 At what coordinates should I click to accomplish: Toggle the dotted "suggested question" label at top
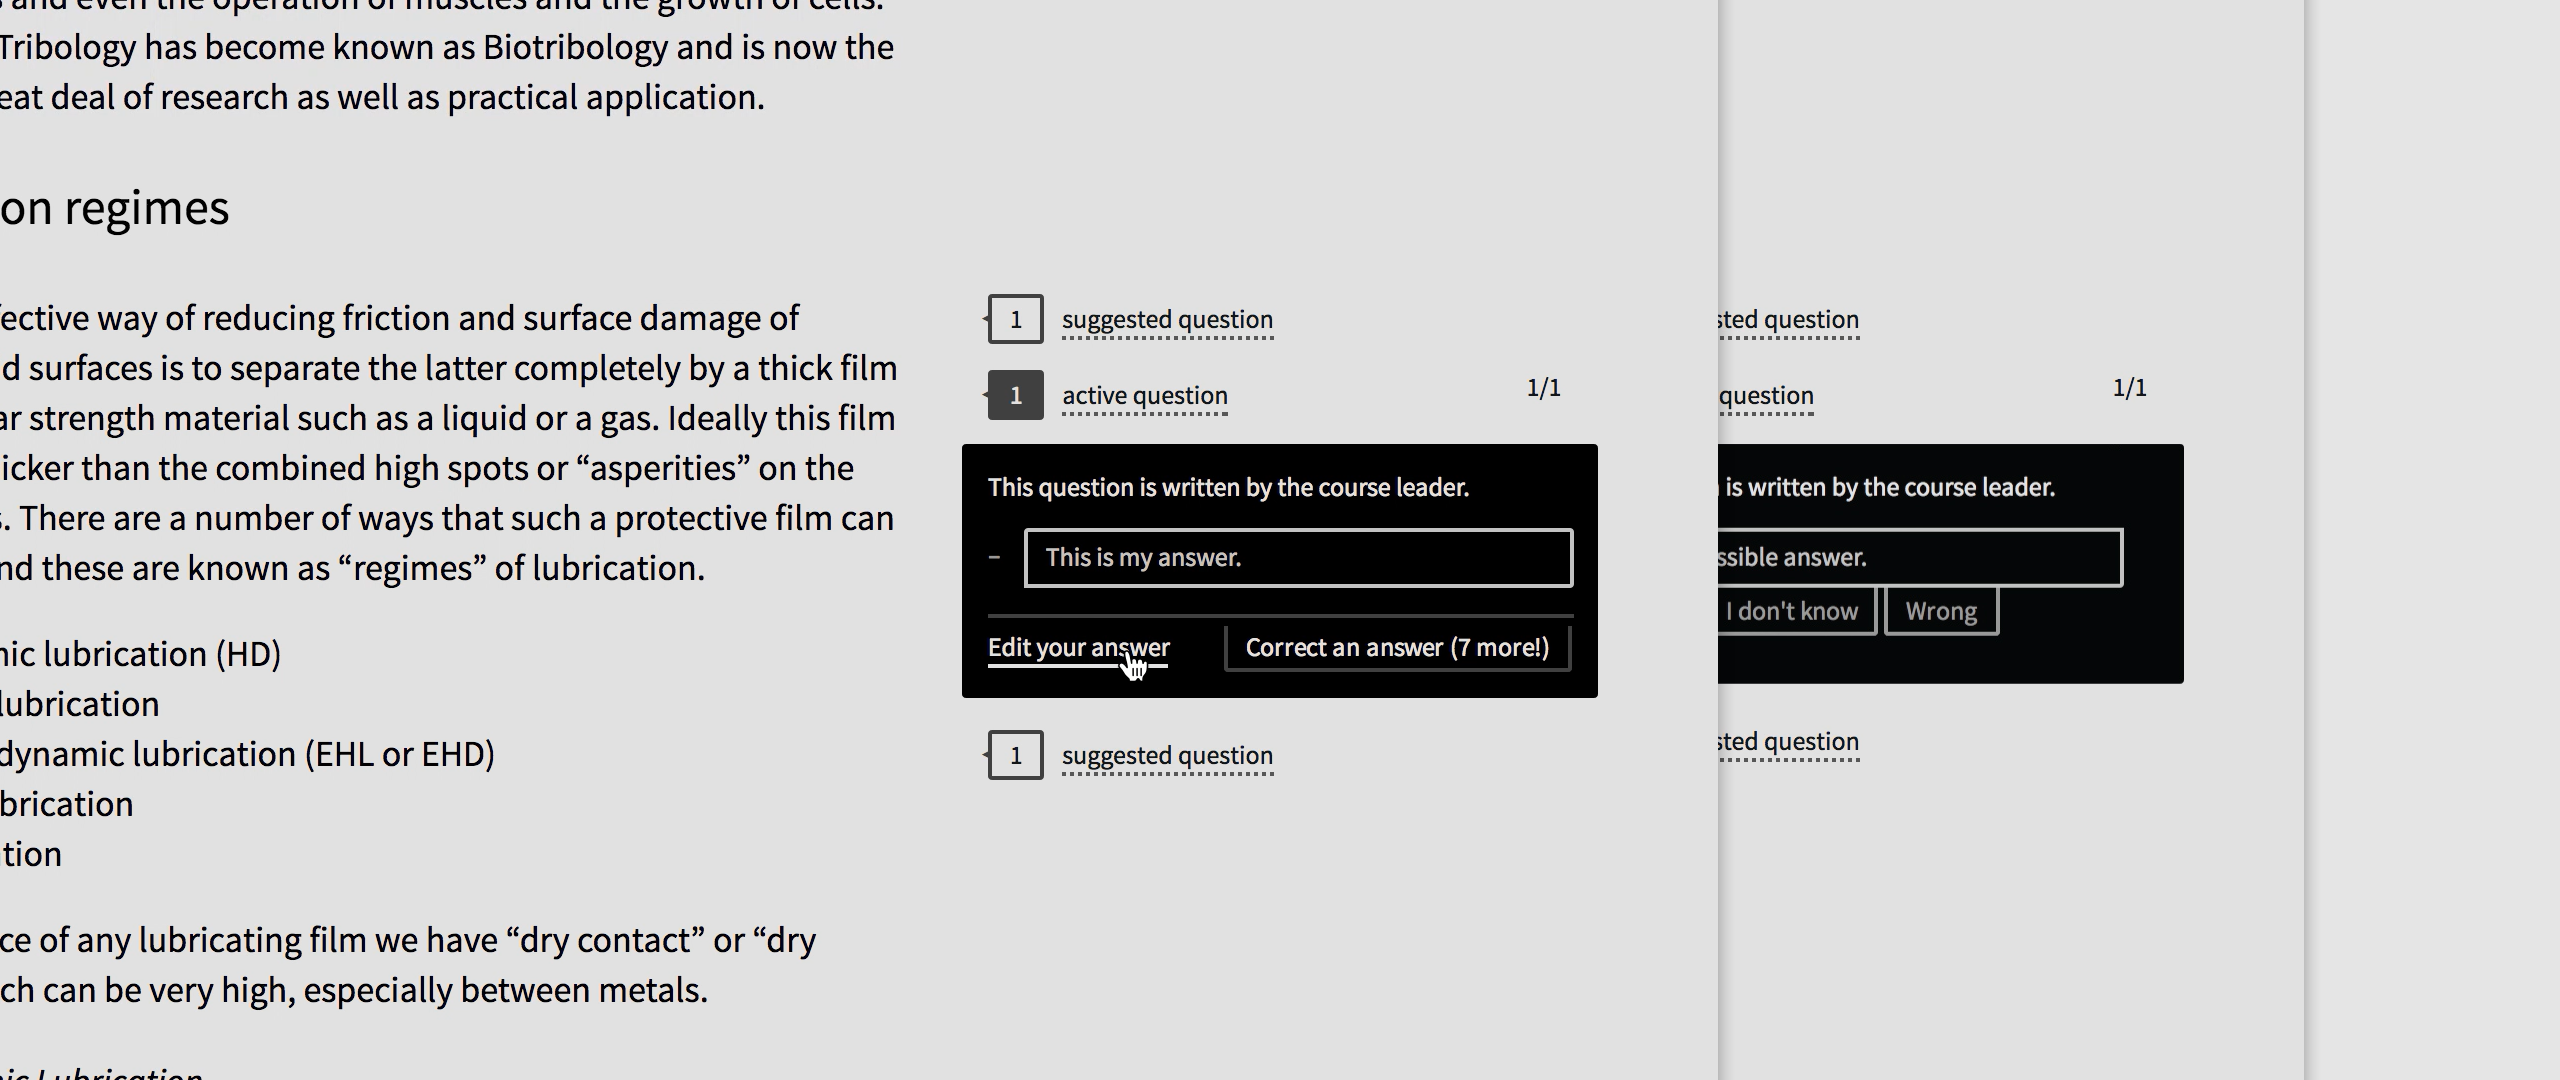click(x=1167, y=319)
